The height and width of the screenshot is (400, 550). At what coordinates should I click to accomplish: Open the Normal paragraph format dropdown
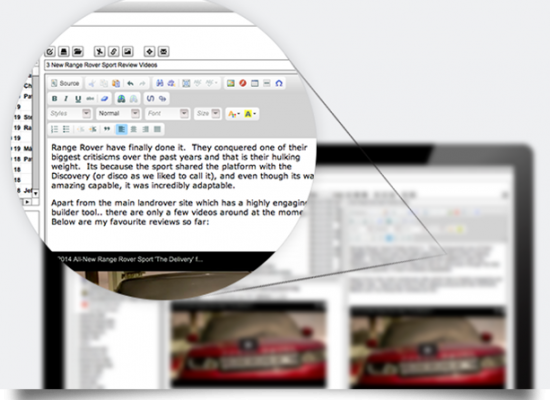tap(118, 114)
